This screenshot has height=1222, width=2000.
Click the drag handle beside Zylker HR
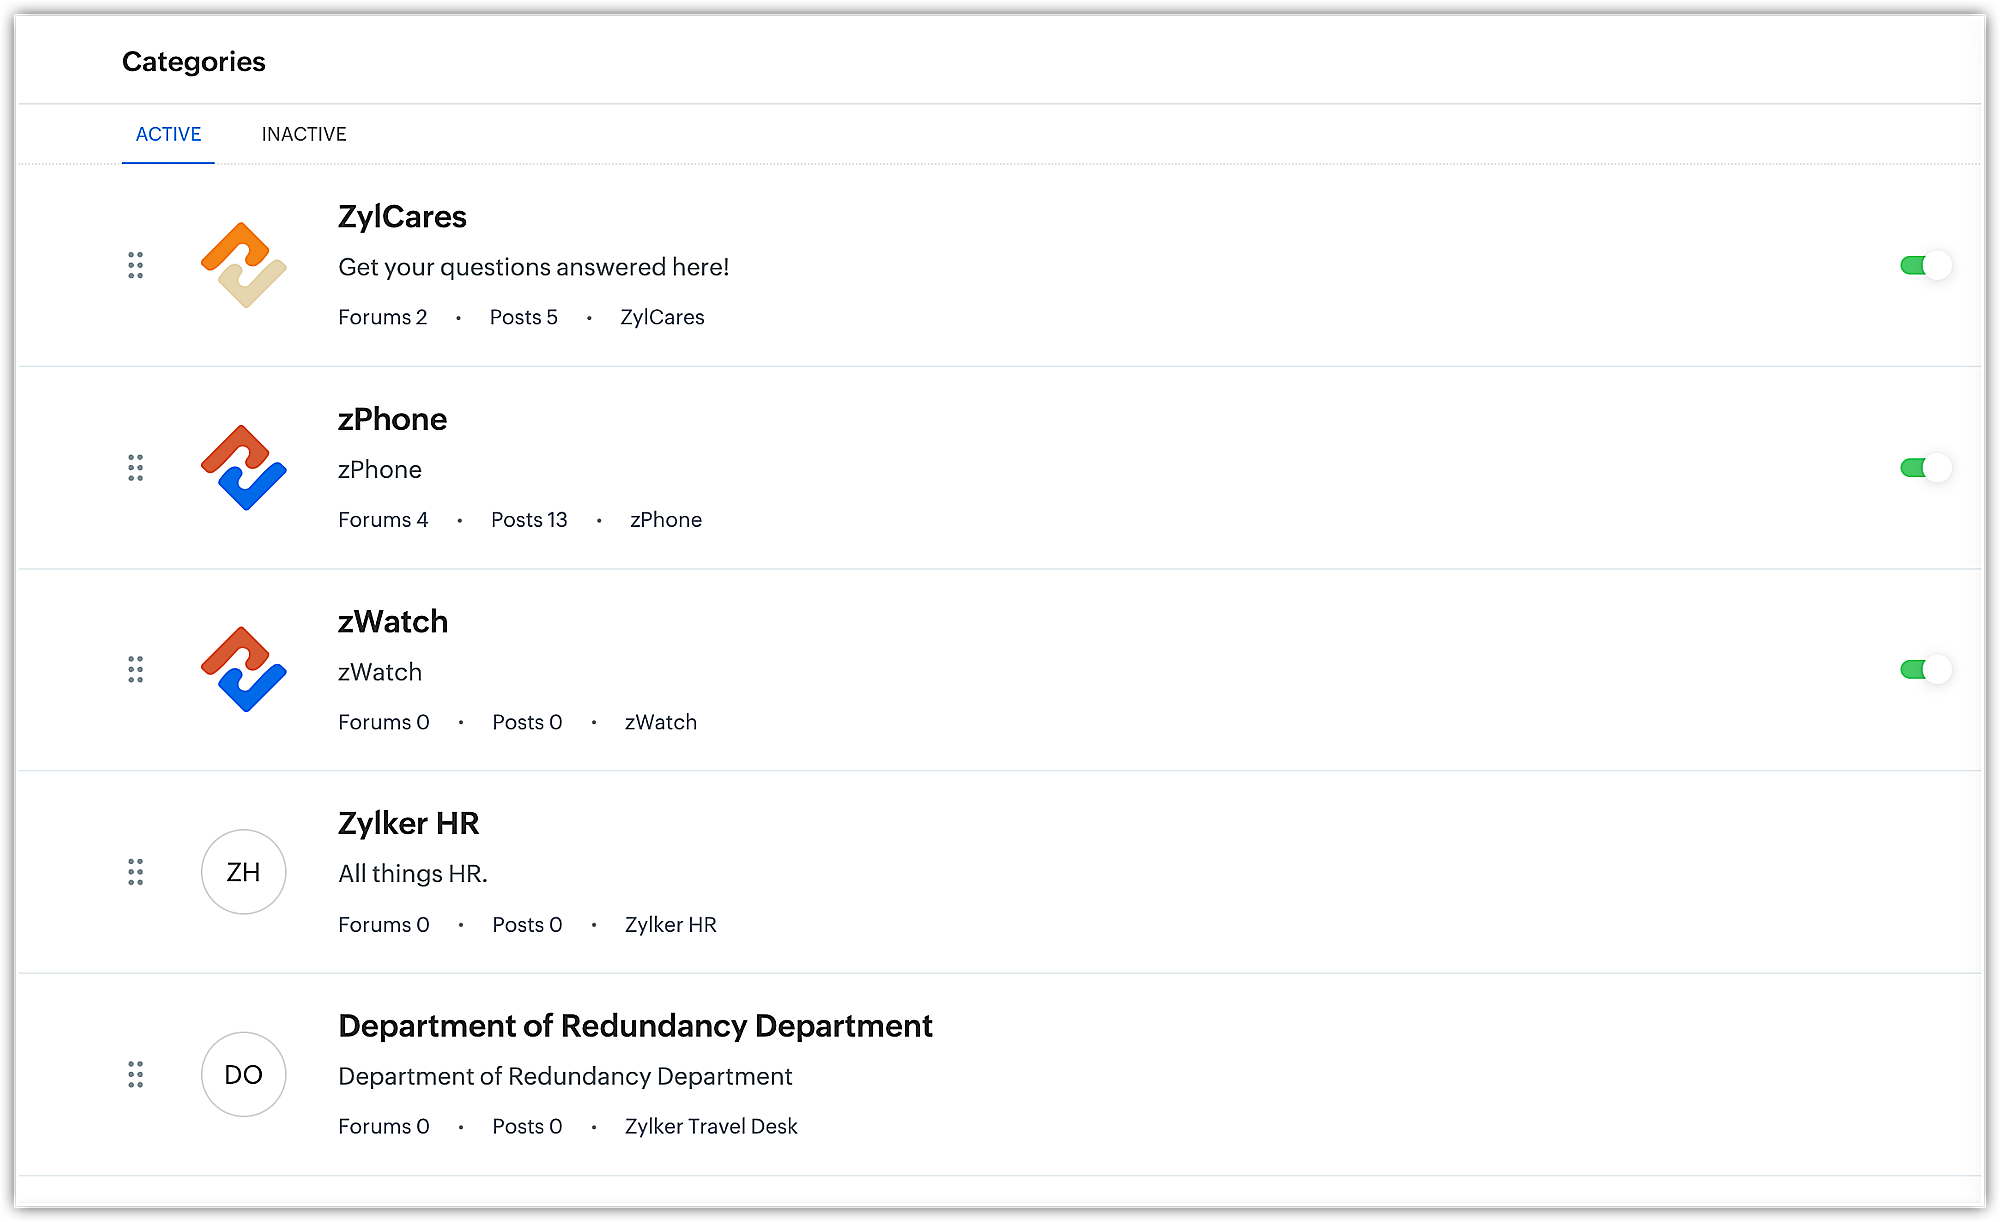click(136, 872)
